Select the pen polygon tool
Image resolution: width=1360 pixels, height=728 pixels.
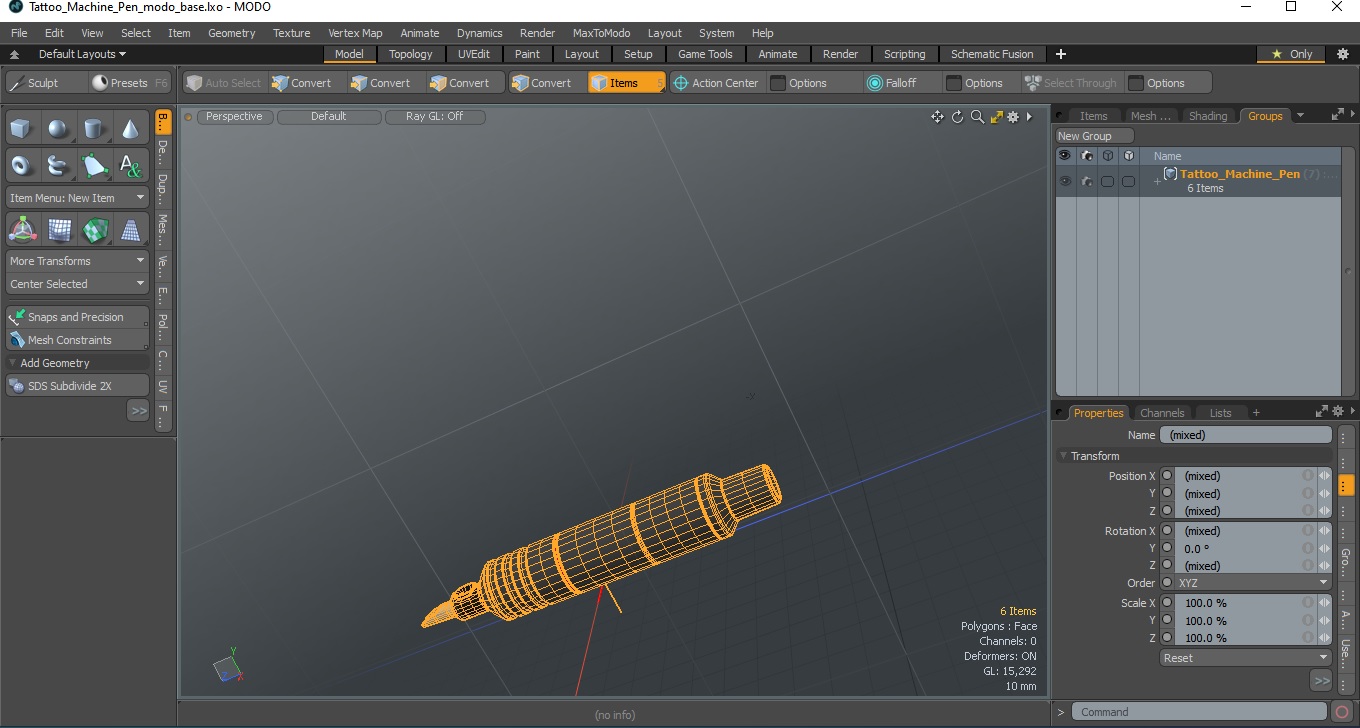click(x=94, y=165)
